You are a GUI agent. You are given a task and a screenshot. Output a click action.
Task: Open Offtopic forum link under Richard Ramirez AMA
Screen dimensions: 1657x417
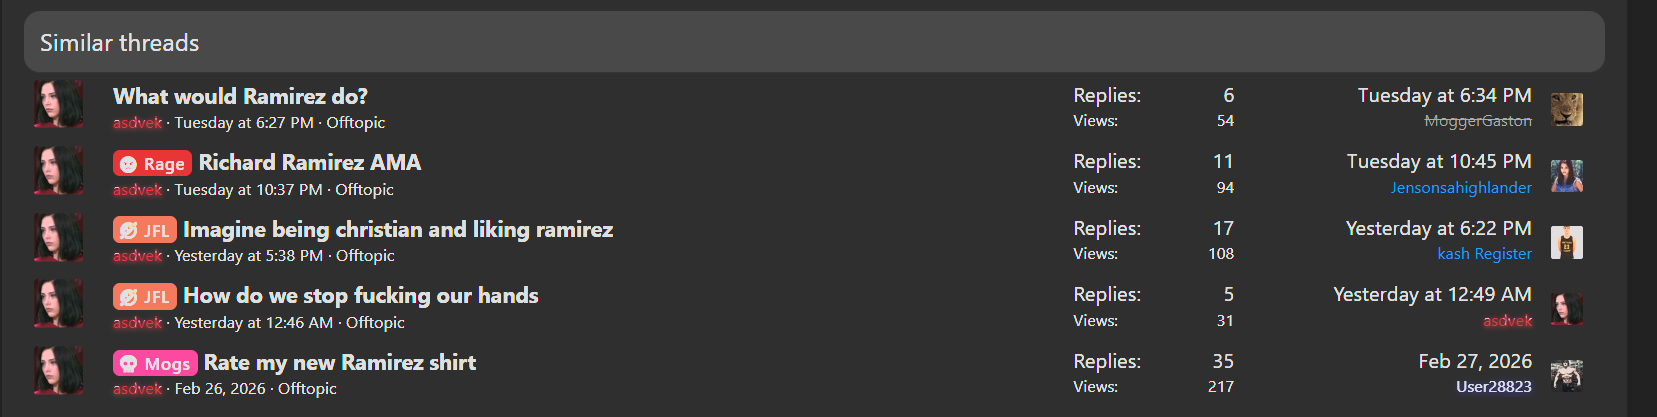364,189
